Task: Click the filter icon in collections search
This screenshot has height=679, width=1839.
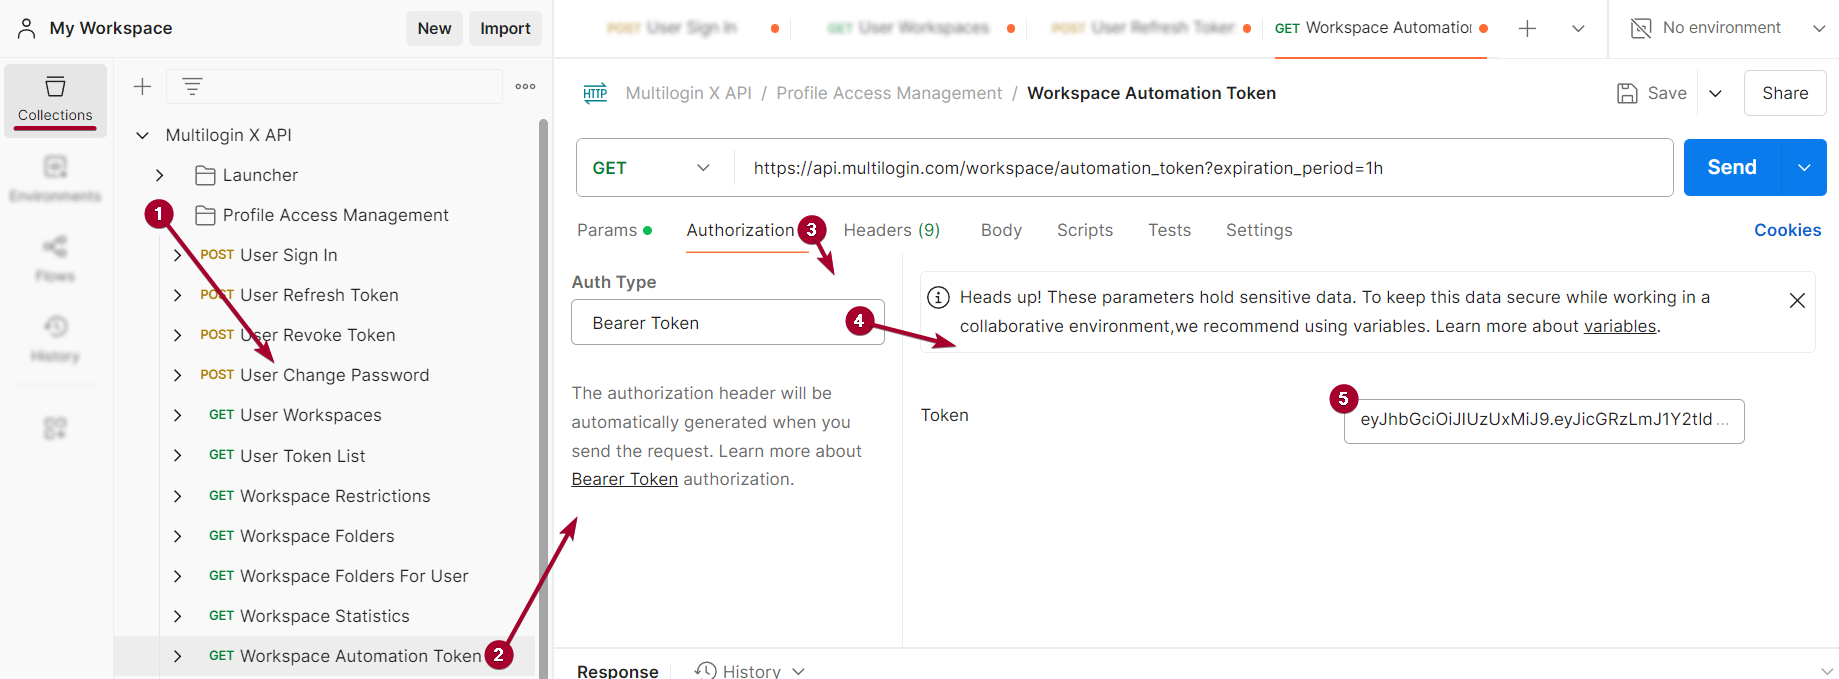Action: pyautogui.click(x=192, y=87)
